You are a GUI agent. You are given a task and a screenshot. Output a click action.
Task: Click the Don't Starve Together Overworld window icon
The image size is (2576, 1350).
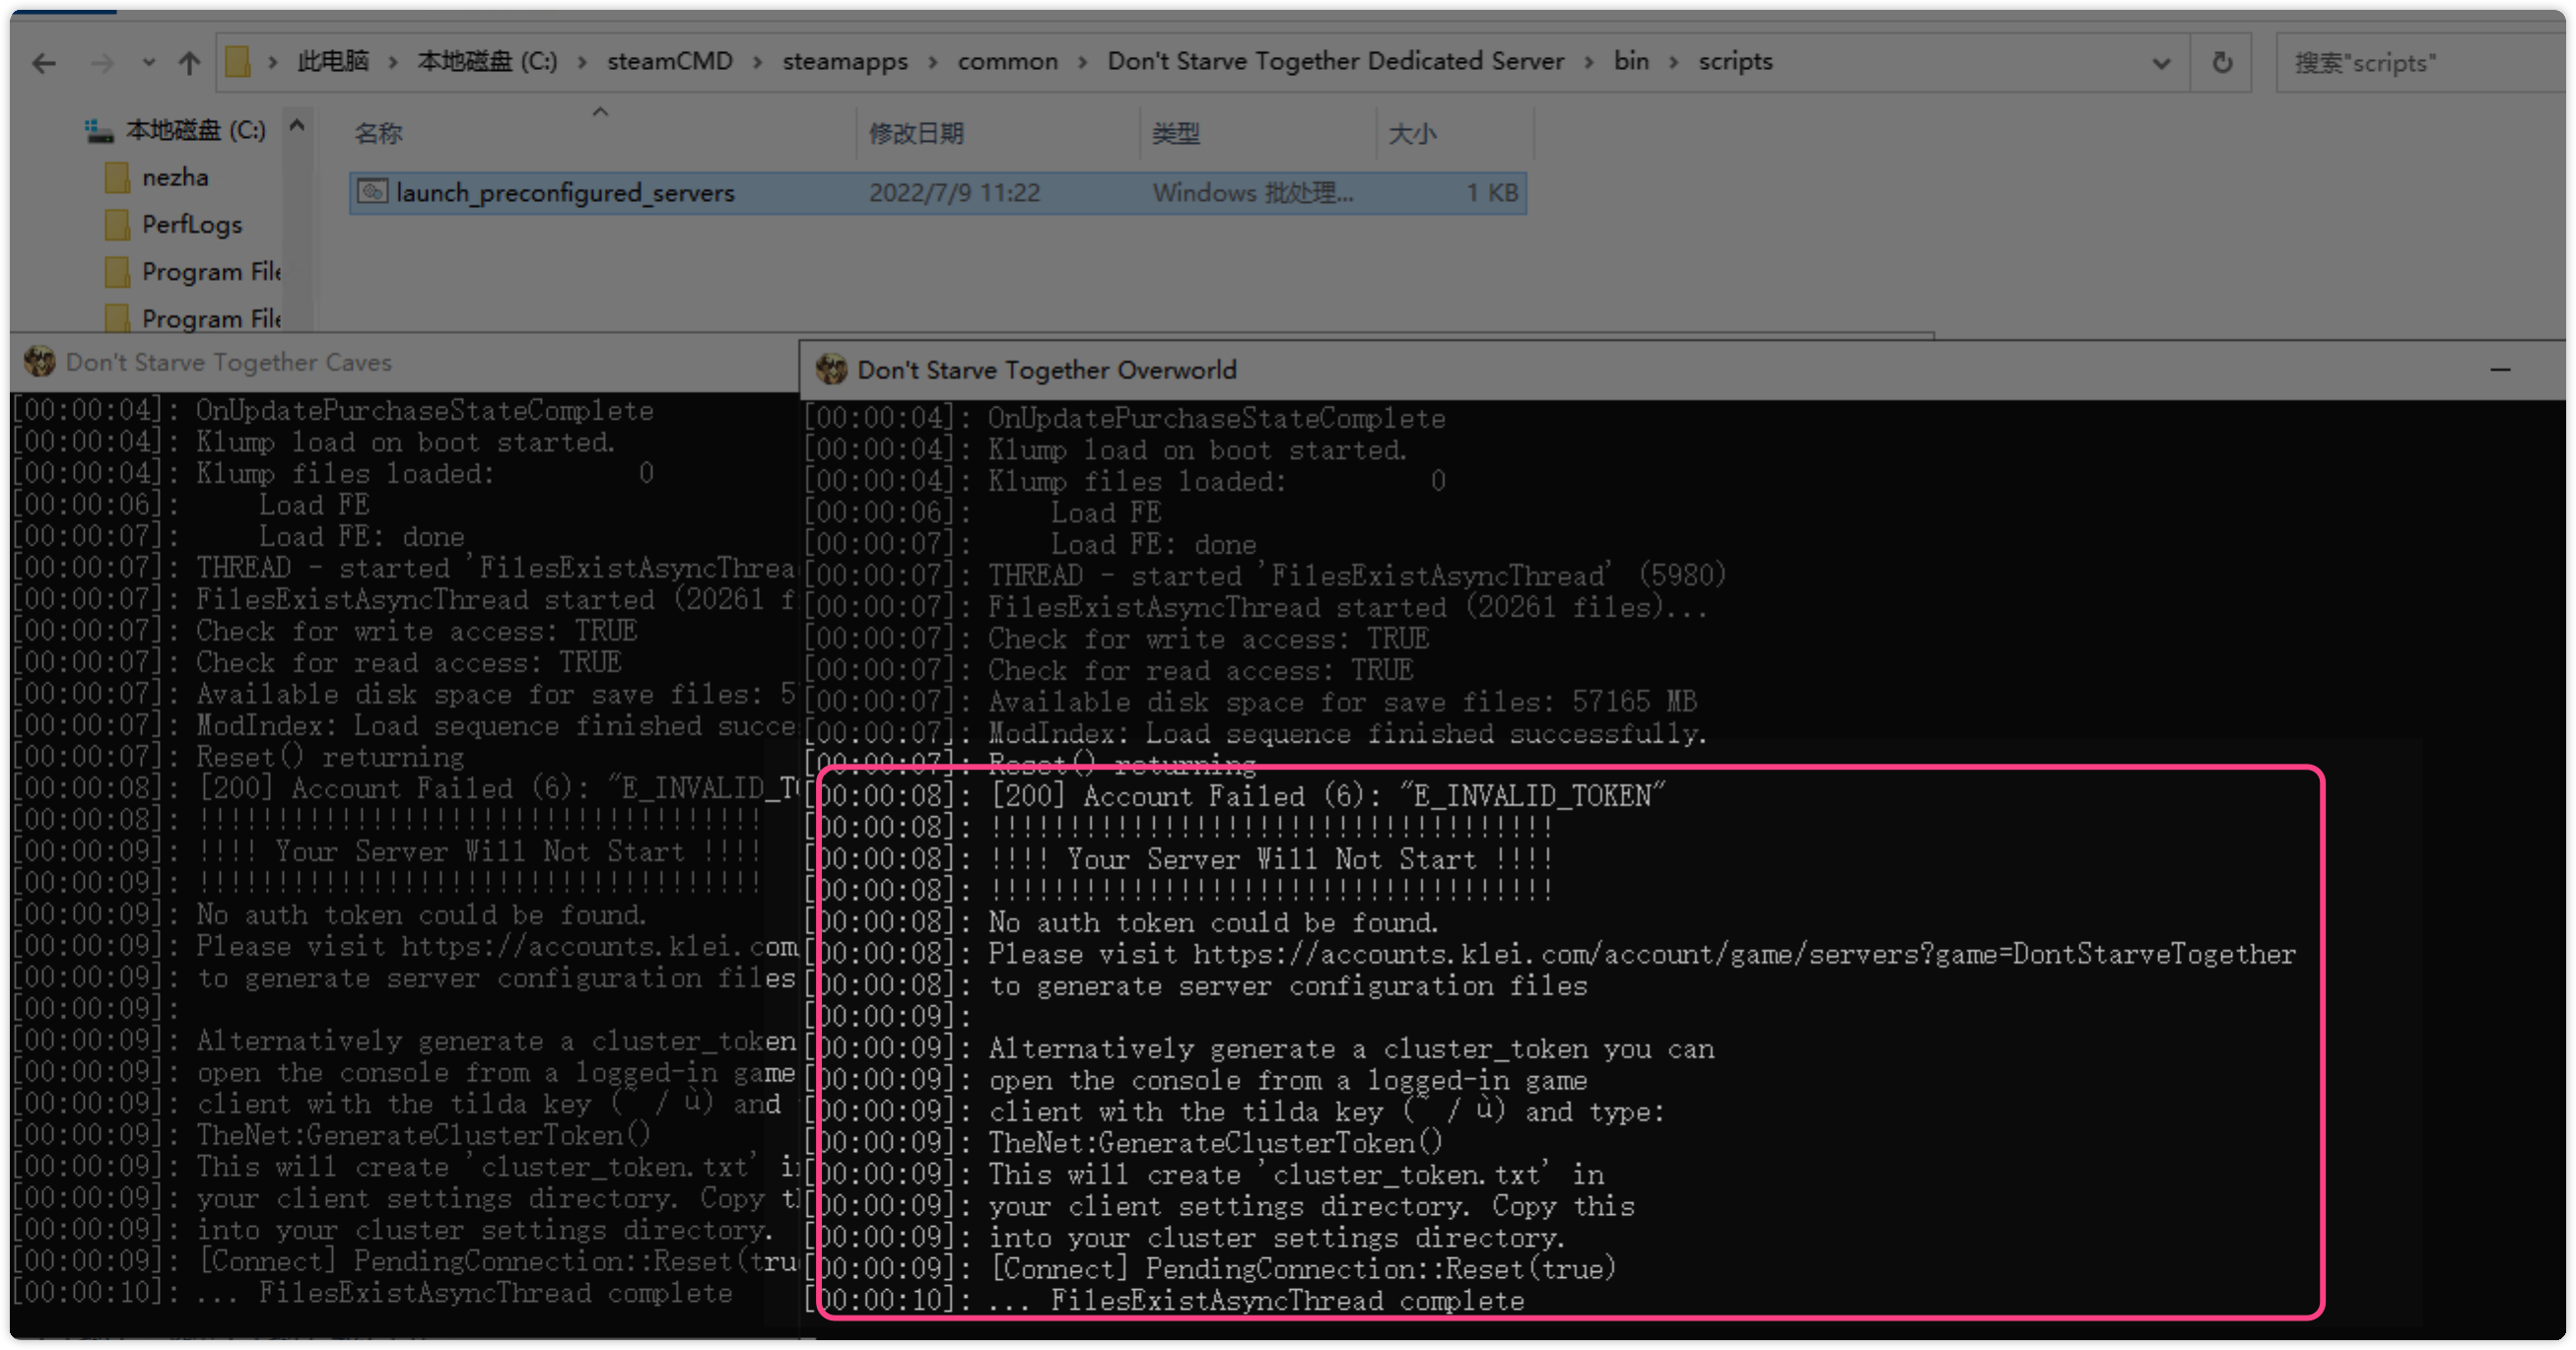(831, 370)
